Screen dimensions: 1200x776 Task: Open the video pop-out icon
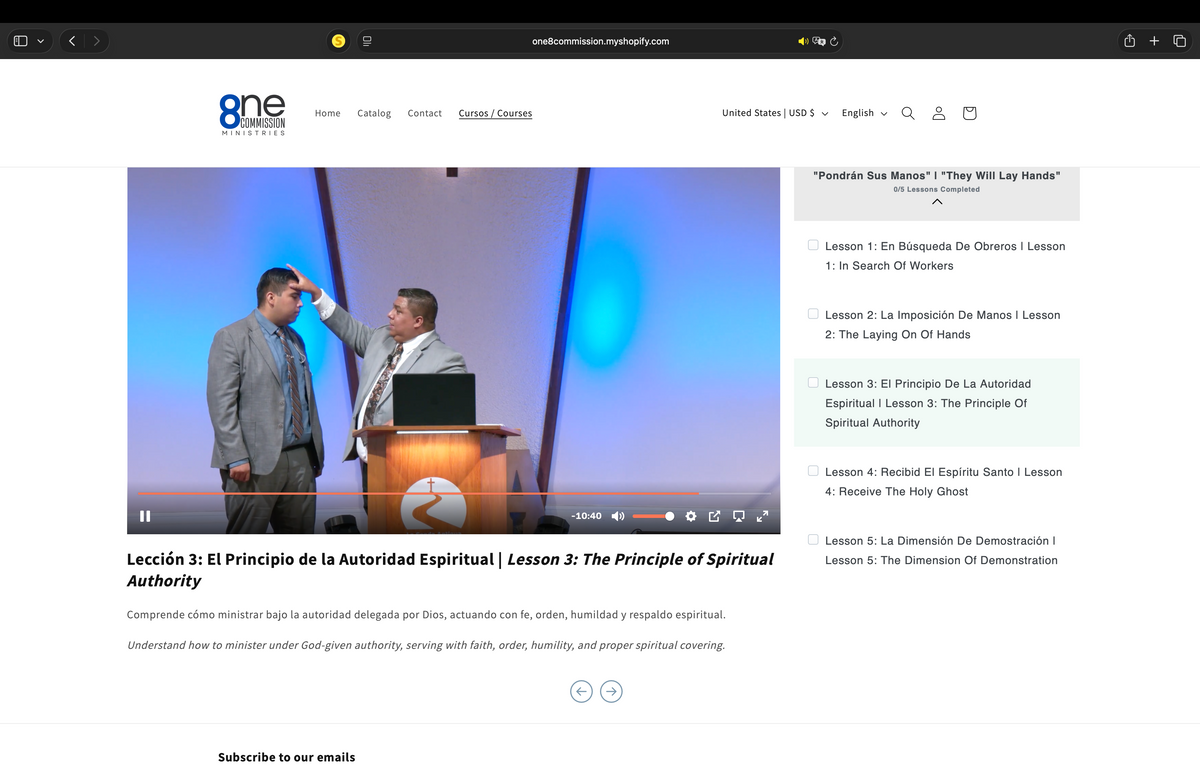click(714, 516)
